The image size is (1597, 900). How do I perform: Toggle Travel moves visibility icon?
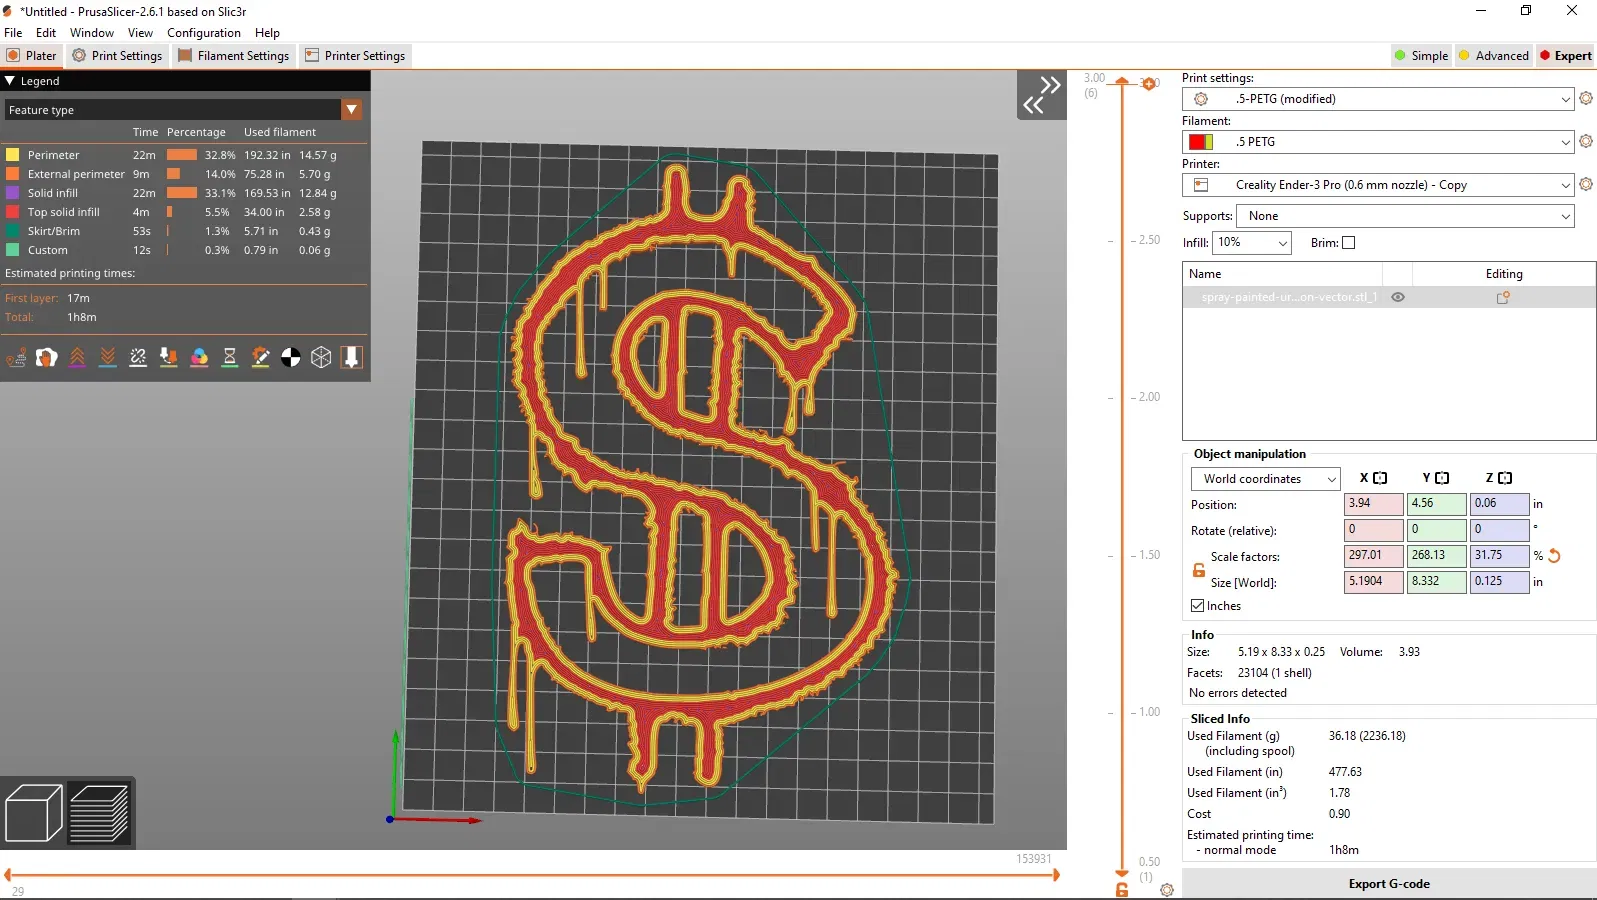click(16, 357)
